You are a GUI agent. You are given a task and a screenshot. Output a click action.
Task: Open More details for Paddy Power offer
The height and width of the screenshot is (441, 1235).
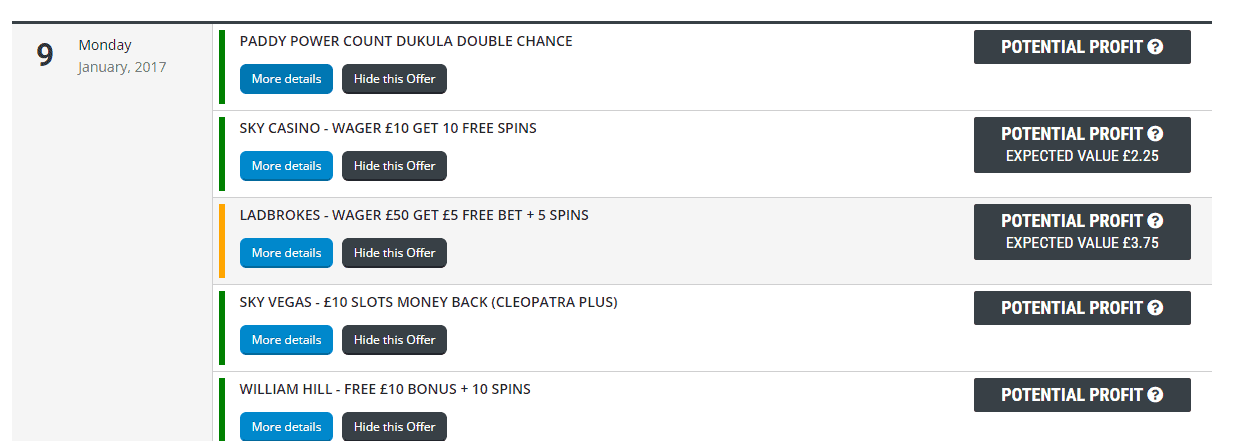286,79
